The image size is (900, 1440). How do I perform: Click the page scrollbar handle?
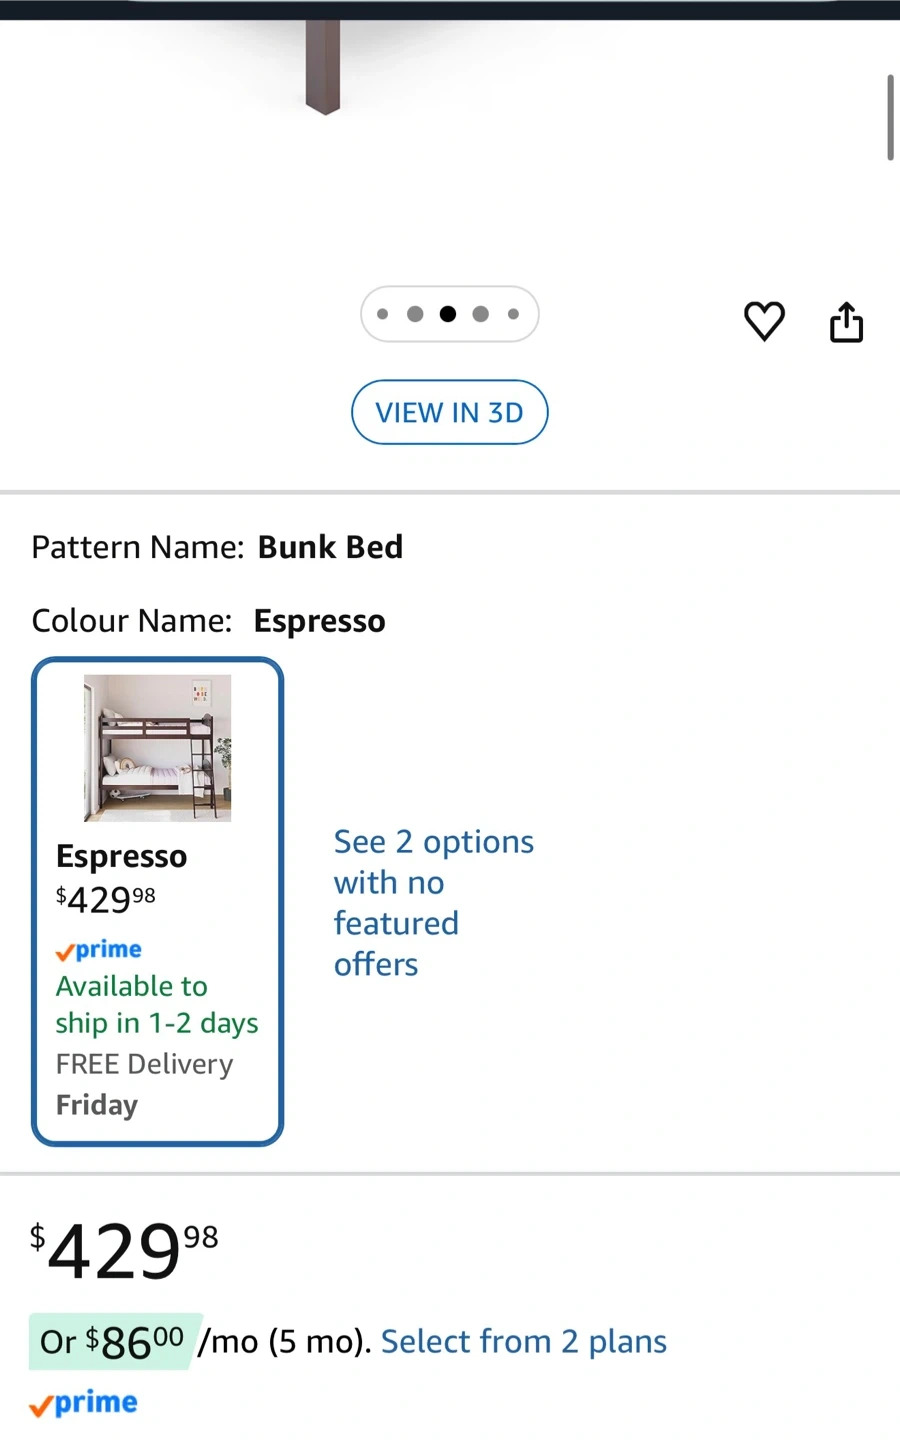[x=889, y=117]
